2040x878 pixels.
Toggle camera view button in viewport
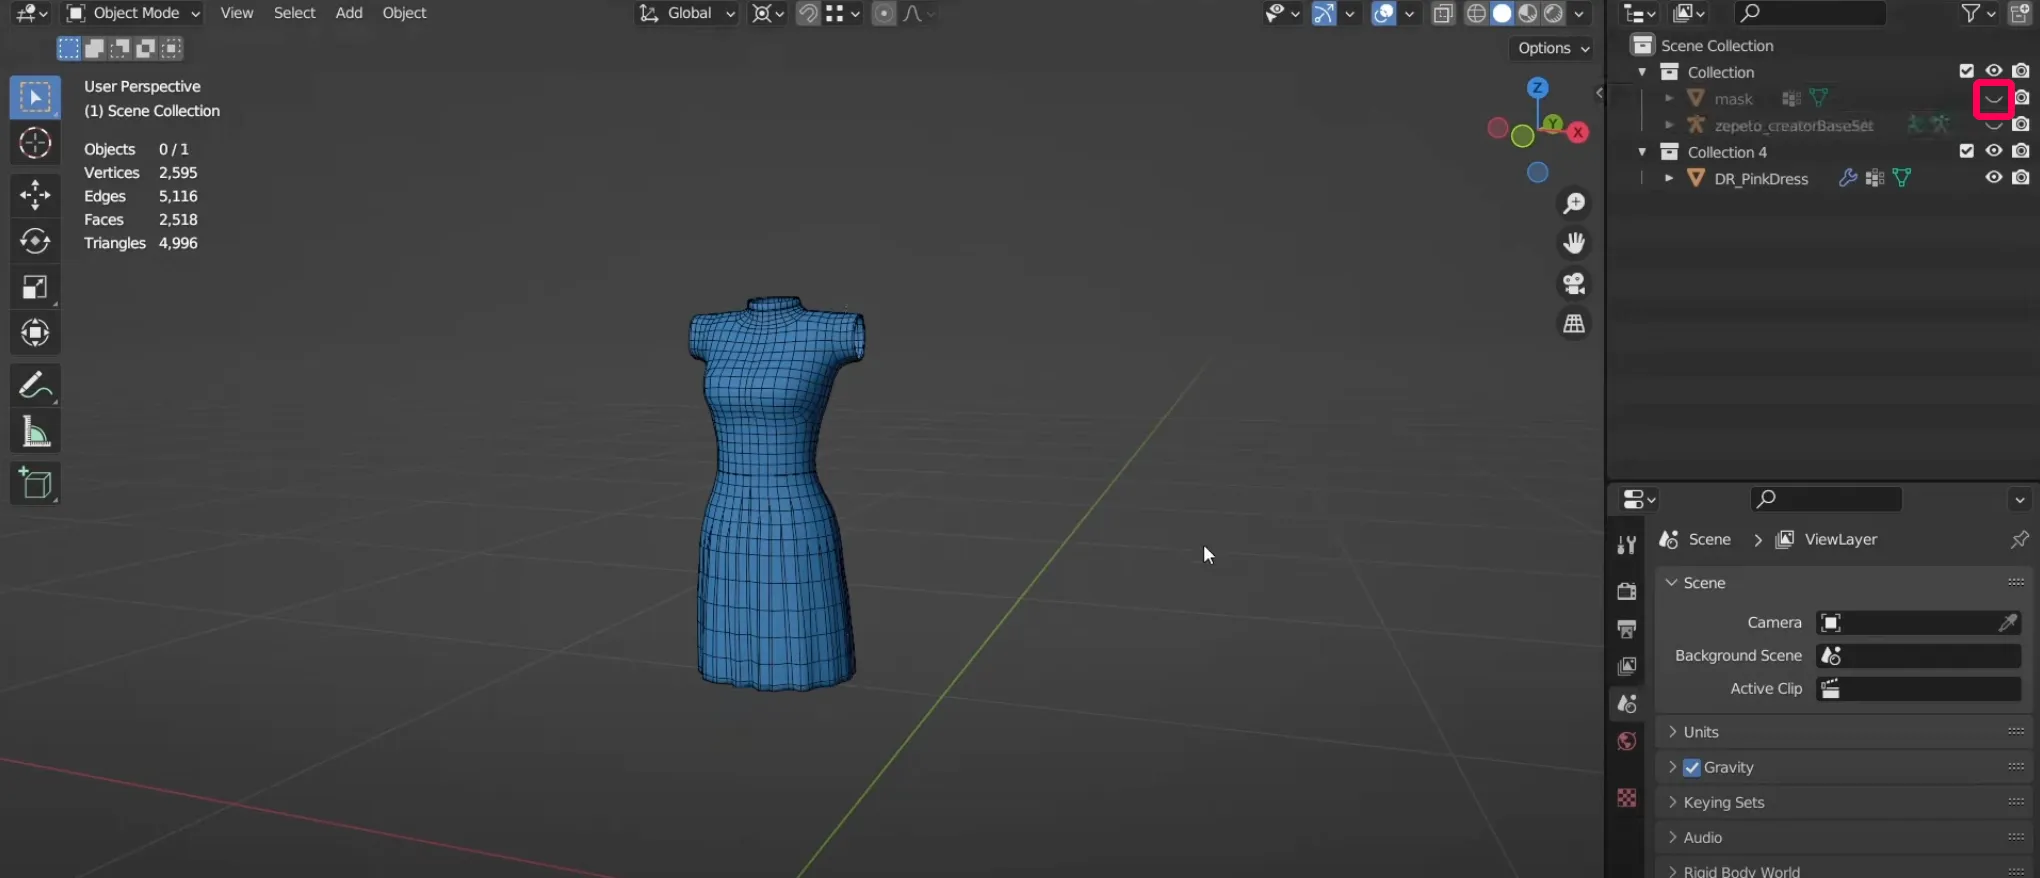tap(1574, 284)
